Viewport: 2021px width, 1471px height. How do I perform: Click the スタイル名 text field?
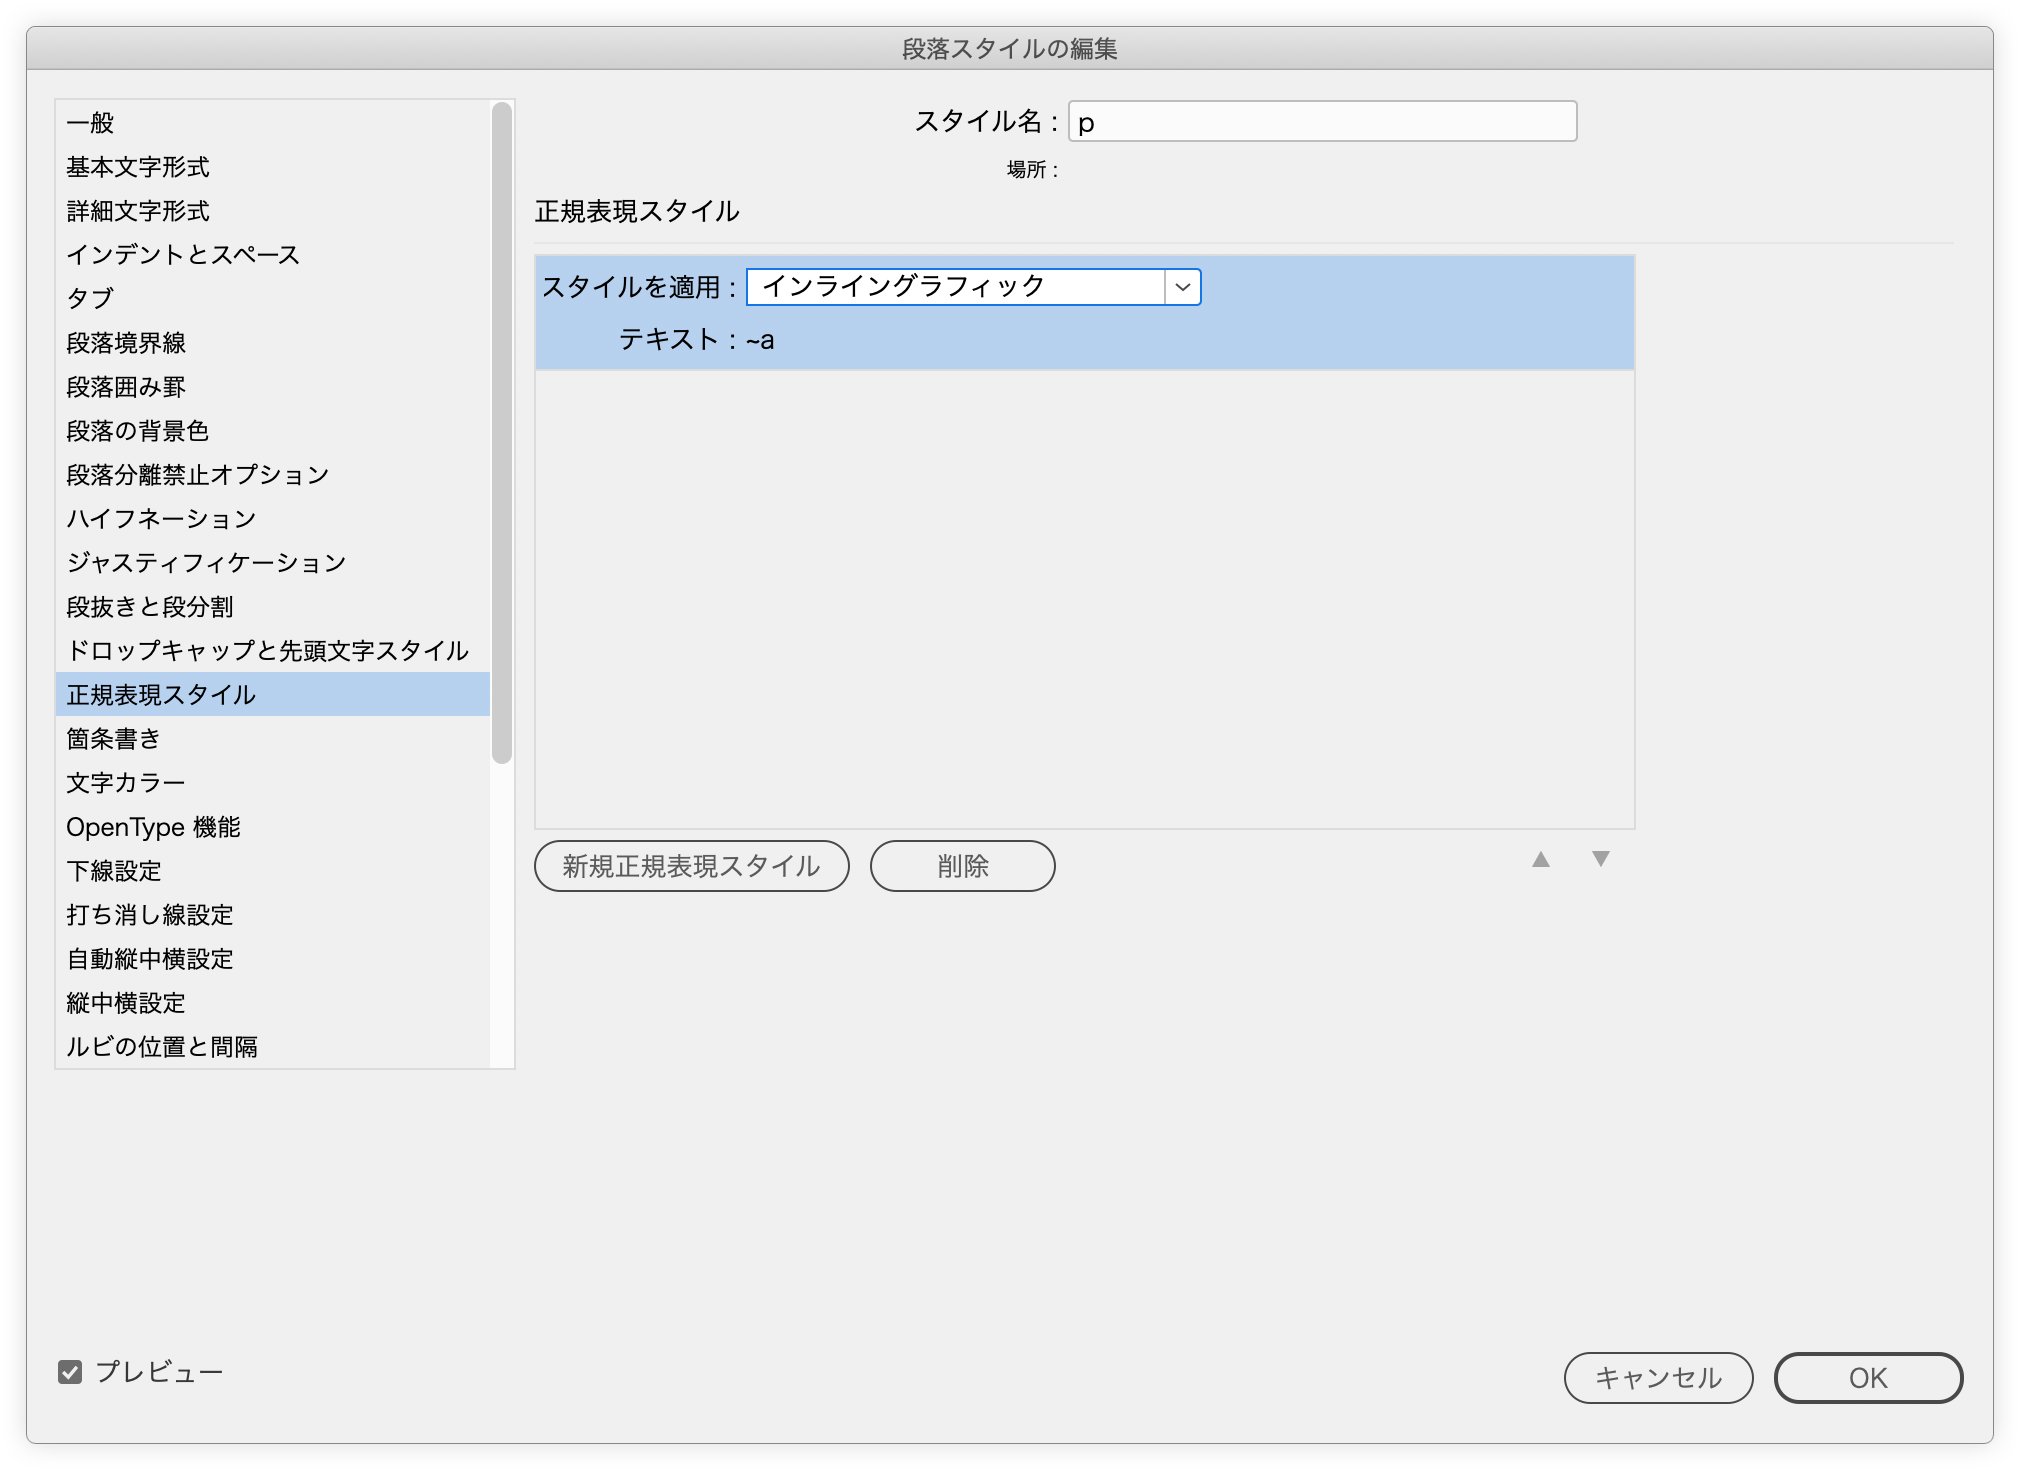pyautogui.click(x=1322, y=122)
